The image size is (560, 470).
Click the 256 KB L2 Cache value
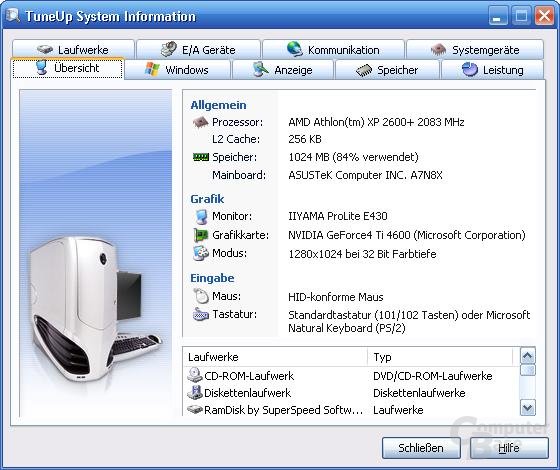point(305,139)
